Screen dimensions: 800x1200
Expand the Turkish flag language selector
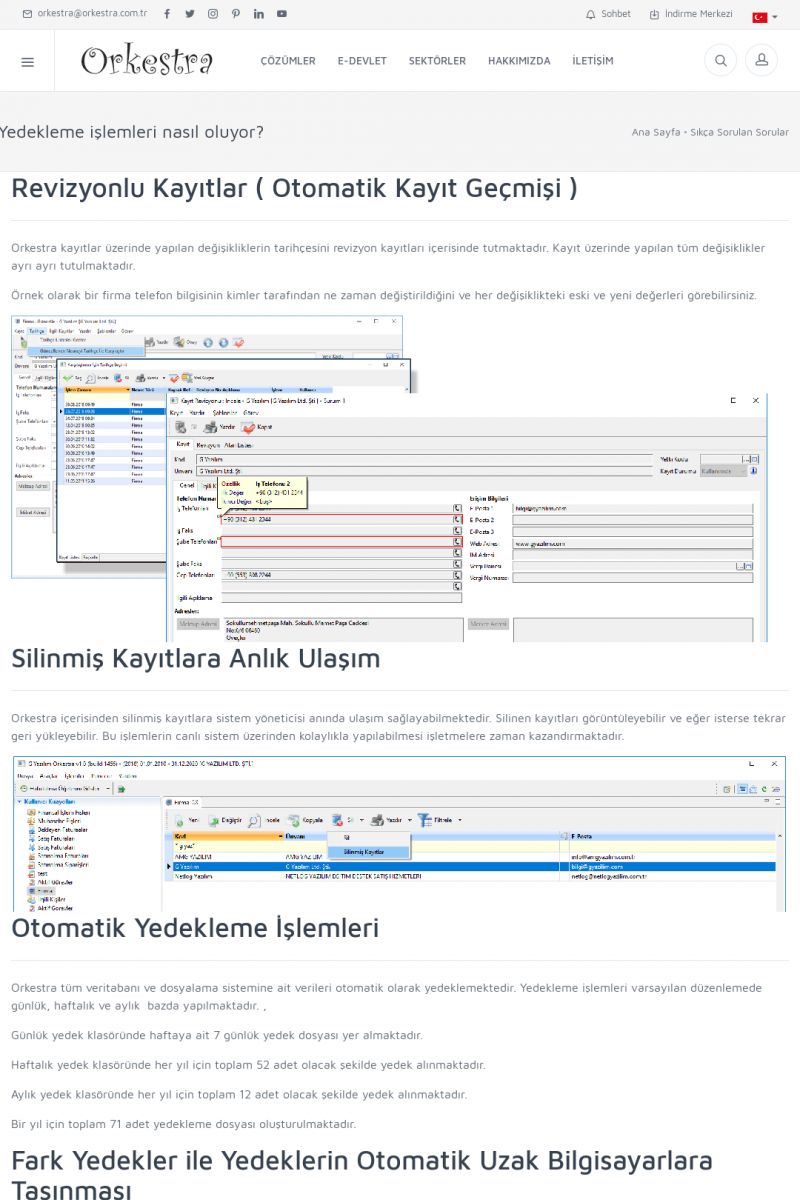pyautogui.click(x=765, y=17)
